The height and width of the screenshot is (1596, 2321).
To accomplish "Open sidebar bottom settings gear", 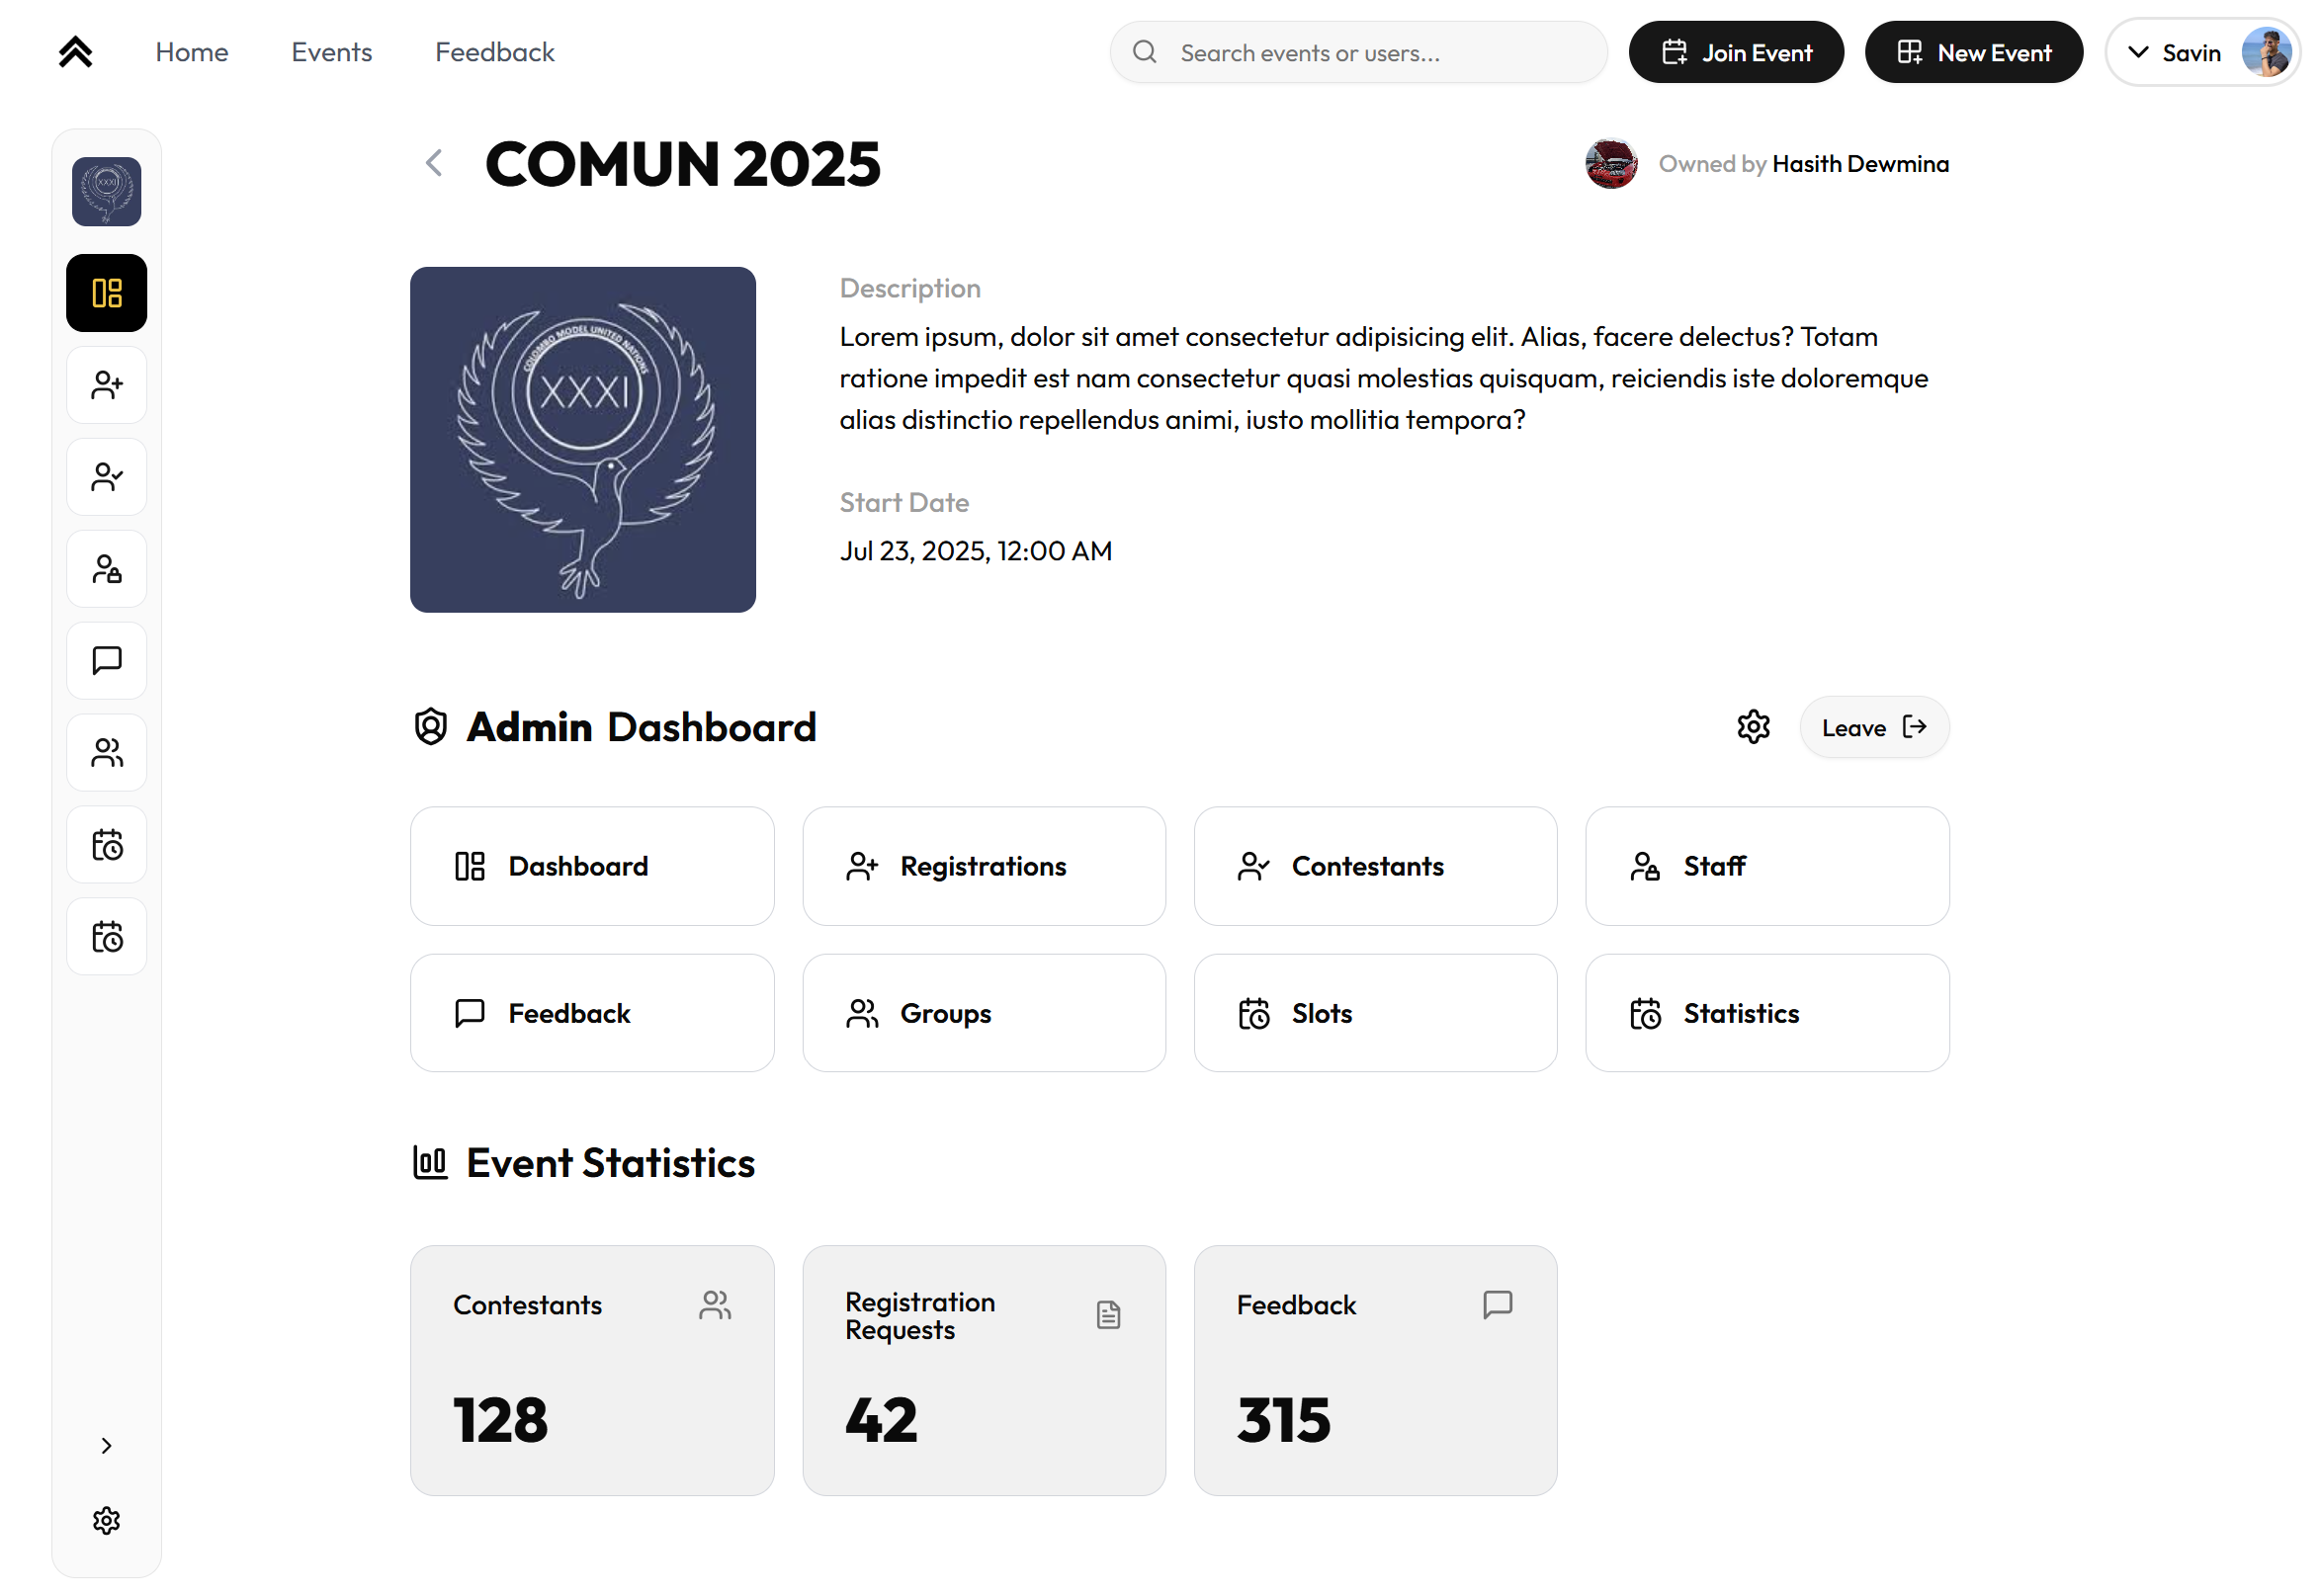I will click(106, 1521).
